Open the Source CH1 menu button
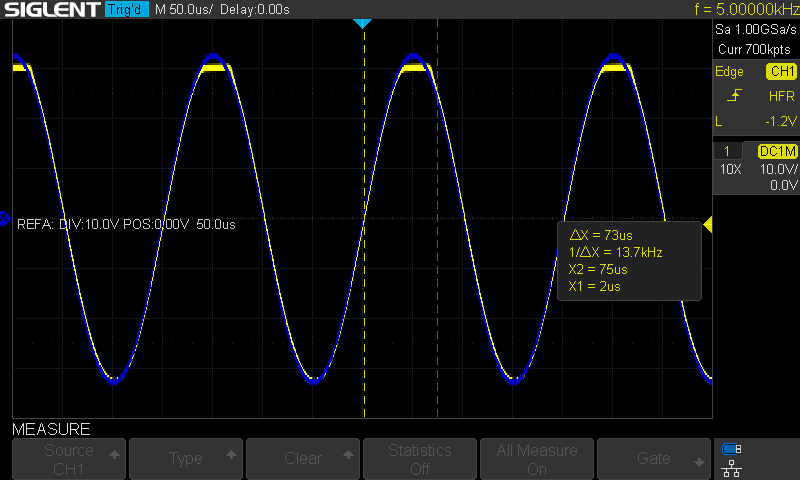800x480 pixels. (x=69, y=459)
